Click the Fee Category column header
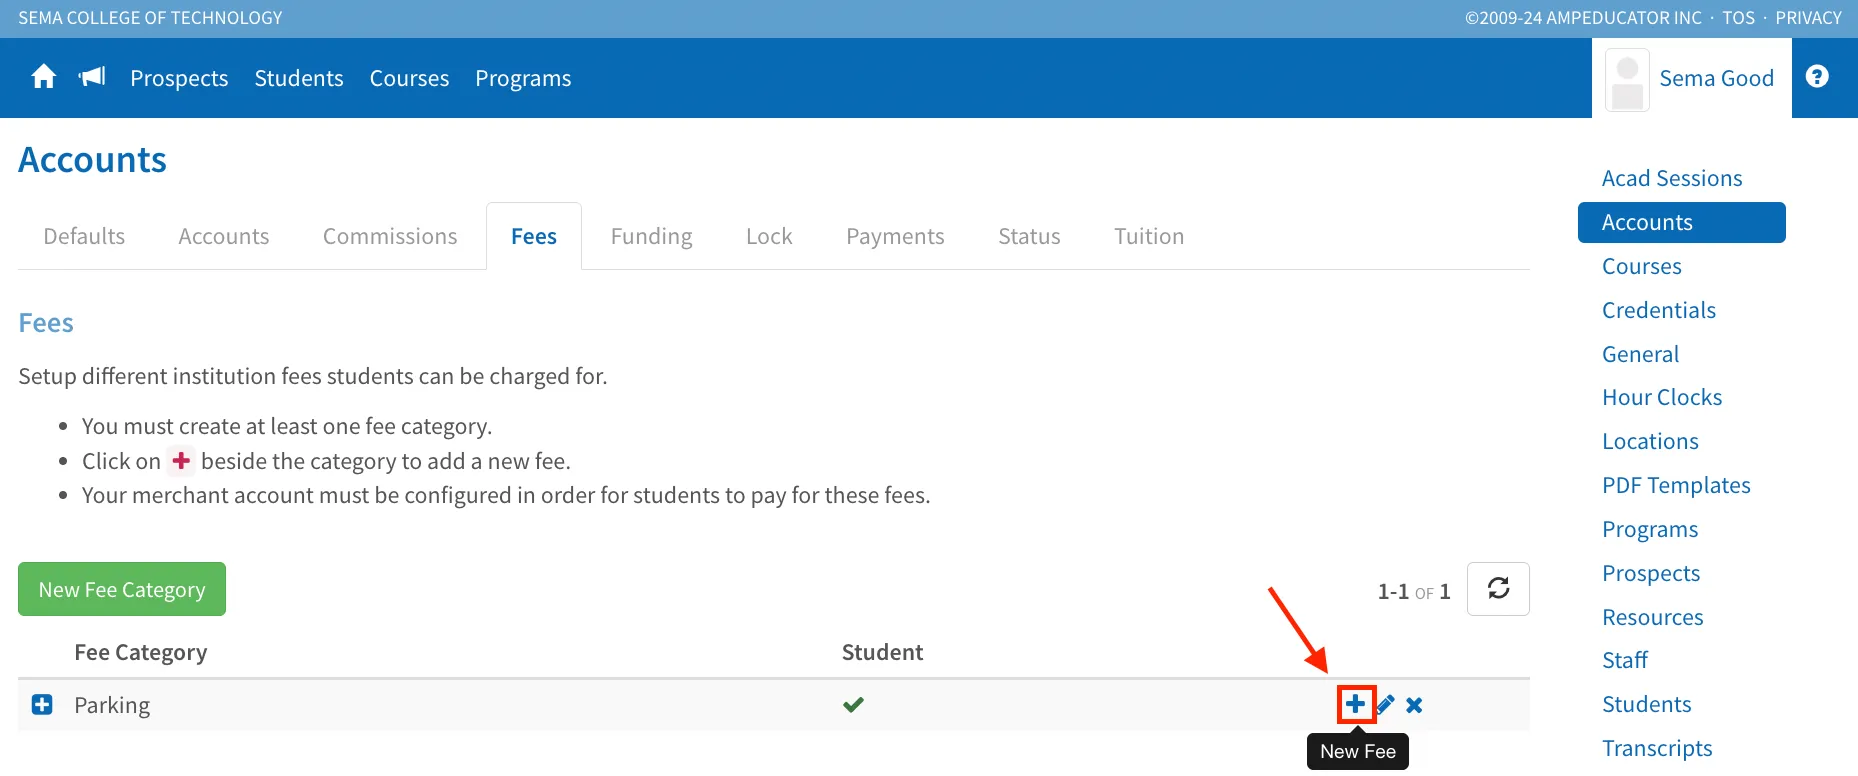The height and width of the screenshot is (776, 1858). pos(141,652)
